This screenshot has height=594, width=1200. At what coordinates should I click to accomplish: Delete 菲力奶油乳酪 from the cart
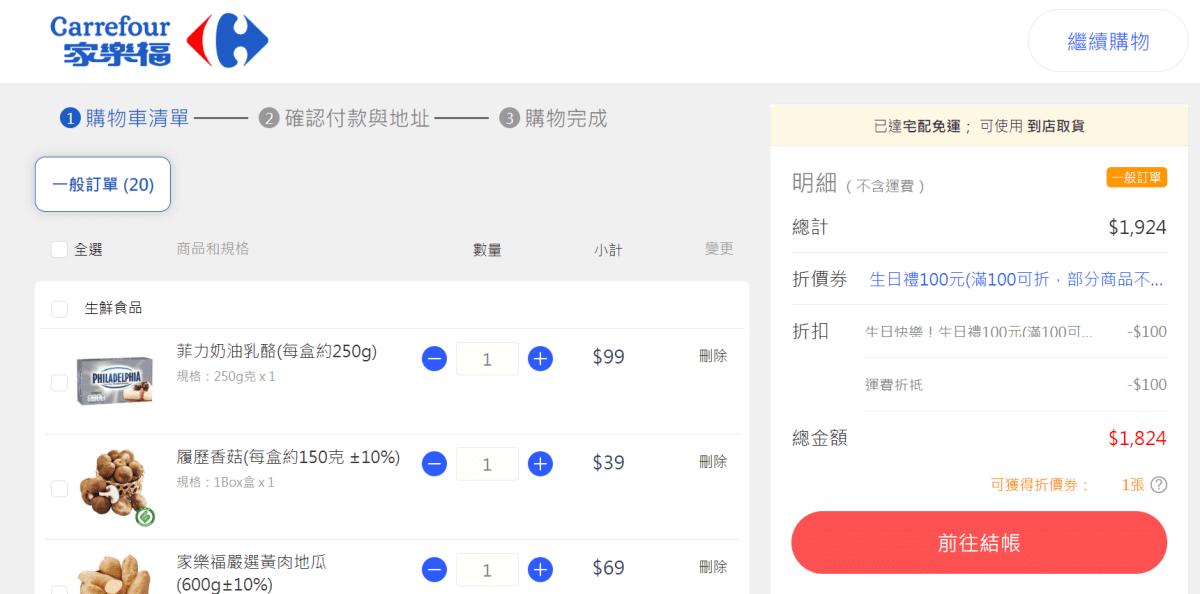(713, 356)
